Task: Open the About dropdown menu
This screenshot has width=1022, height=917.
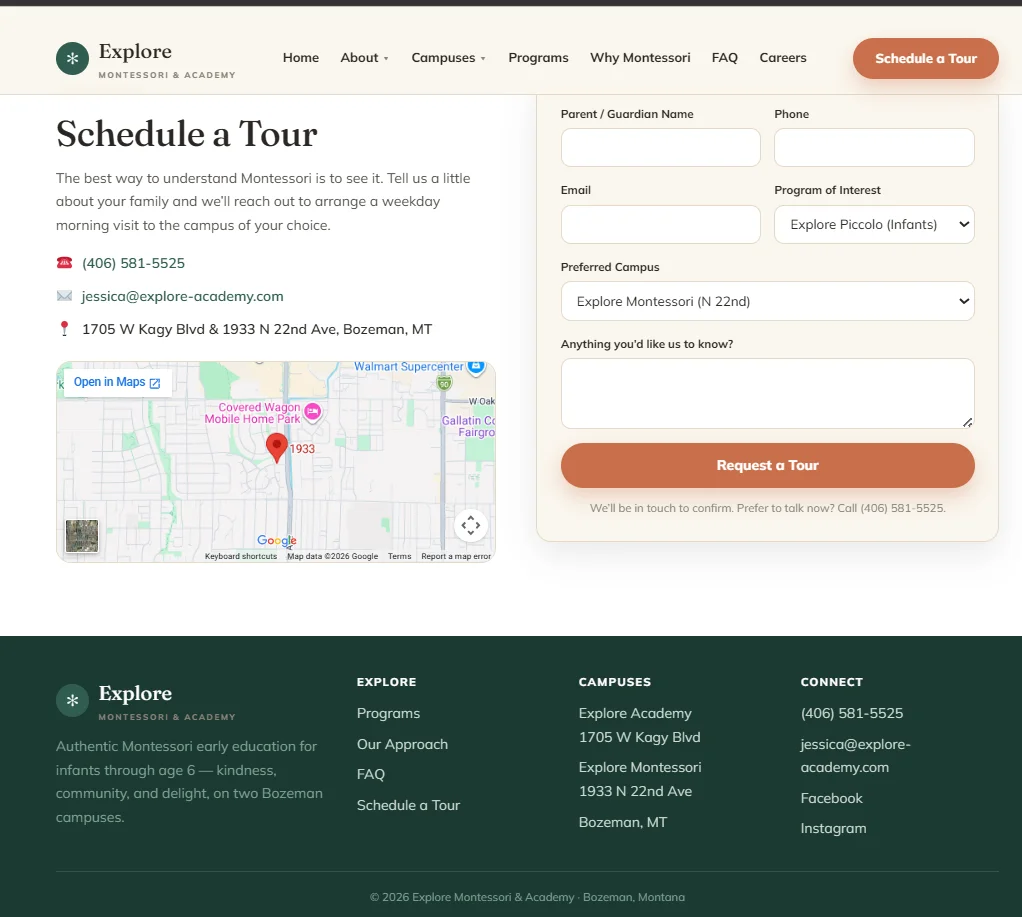Action: [364, 58]
